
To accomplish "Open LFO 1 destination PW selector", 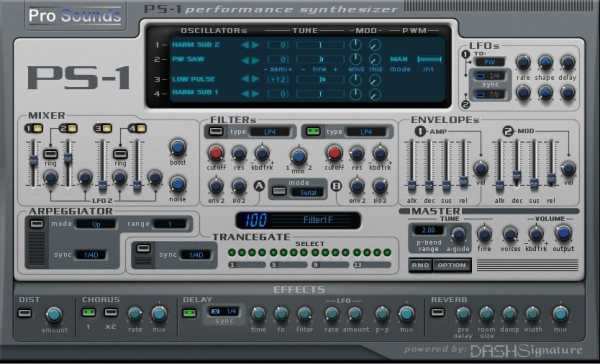I will coord(490,61).
